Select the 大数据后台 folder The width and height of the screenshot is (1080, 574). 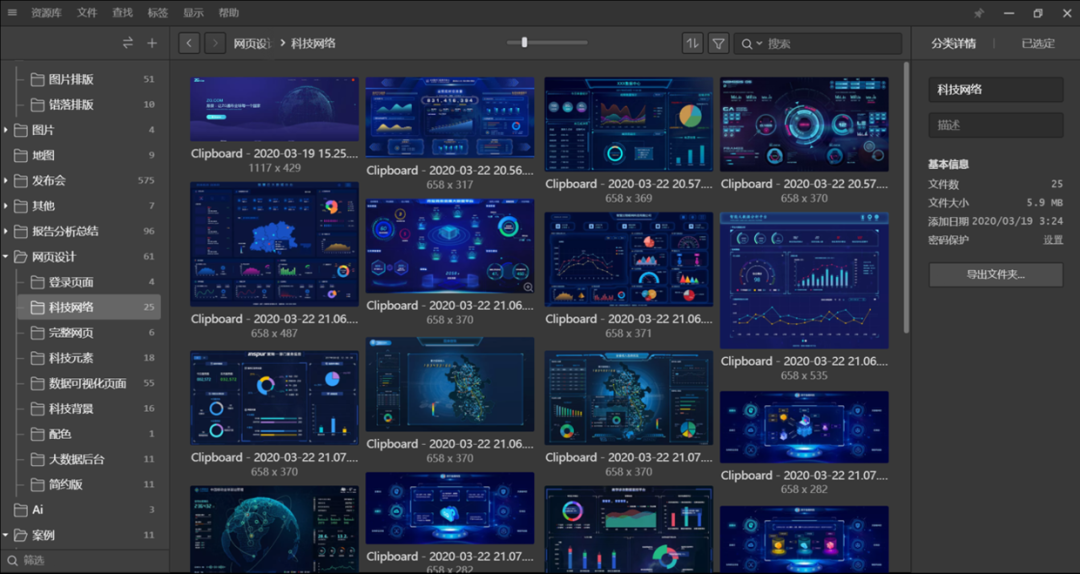click(89, 459)
